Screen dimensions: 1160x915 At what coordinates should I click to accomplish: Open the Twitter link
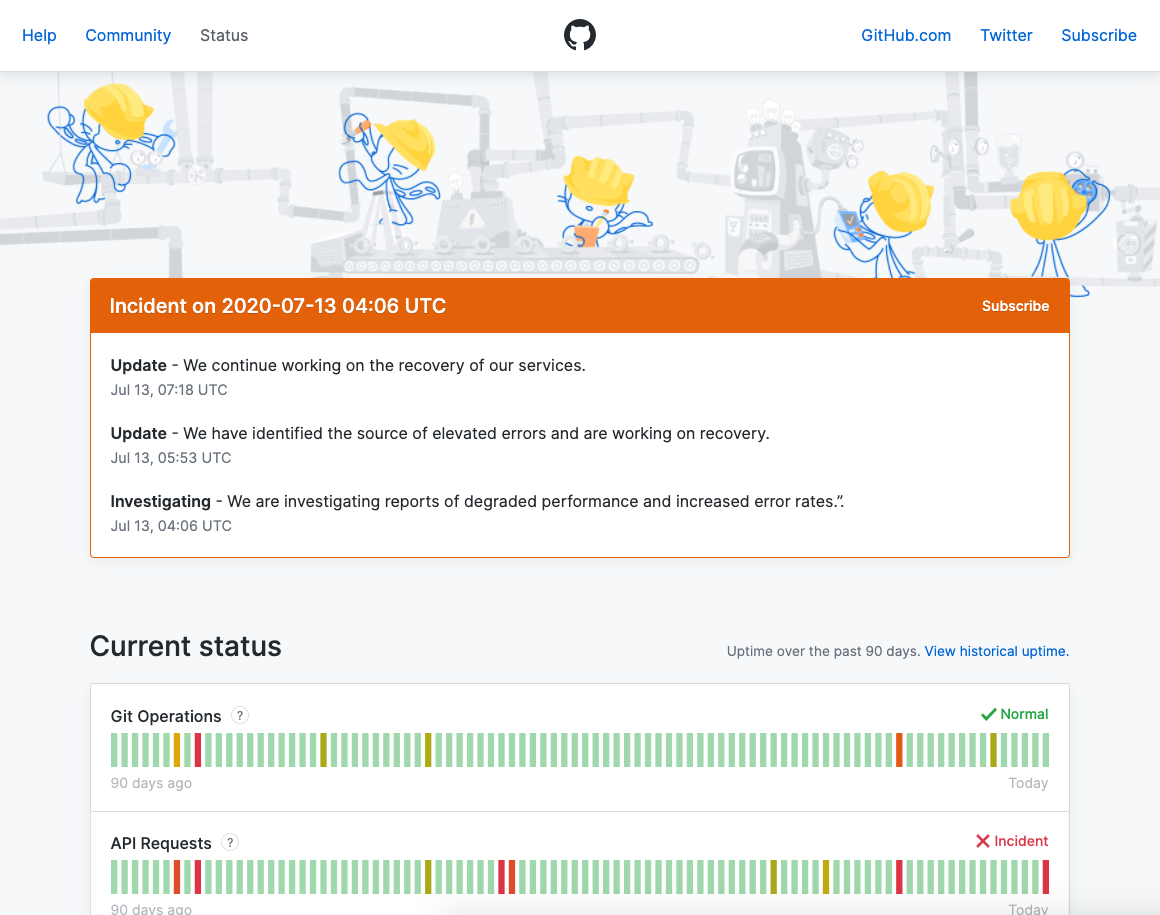coord(1006,36)
